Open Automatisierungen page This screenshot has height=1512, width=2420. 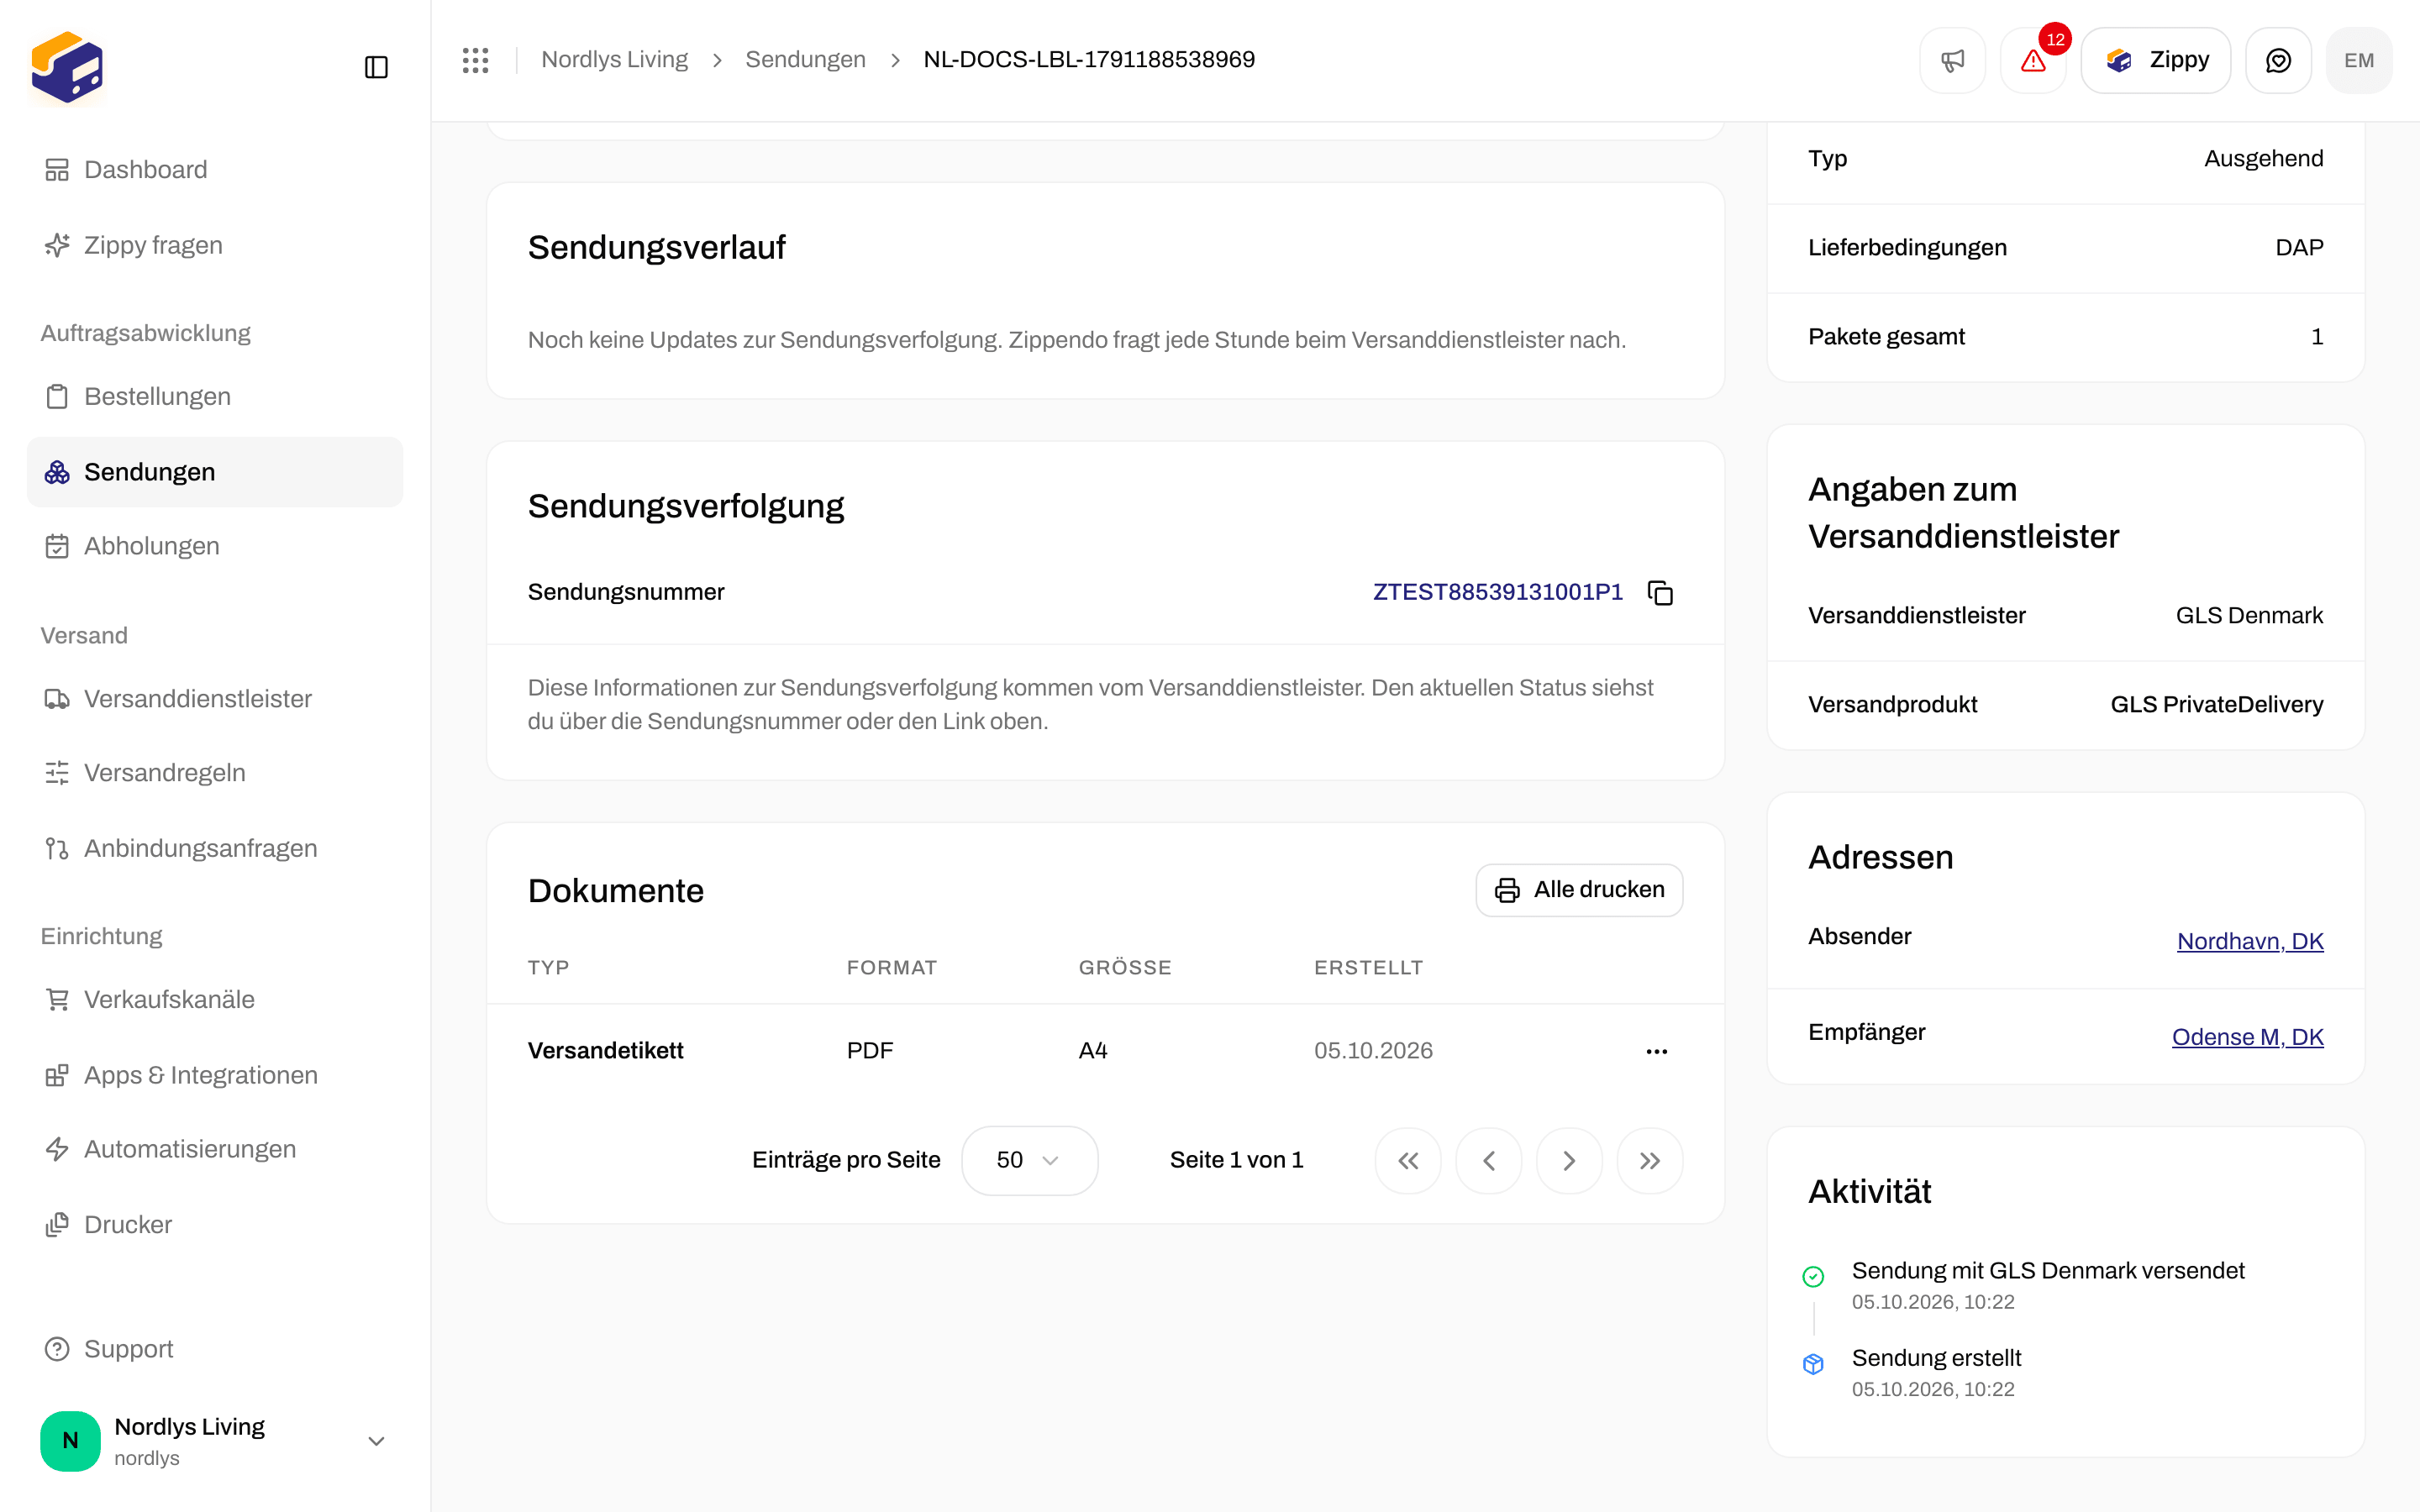pyautogui.click(x=215, y=1149)
